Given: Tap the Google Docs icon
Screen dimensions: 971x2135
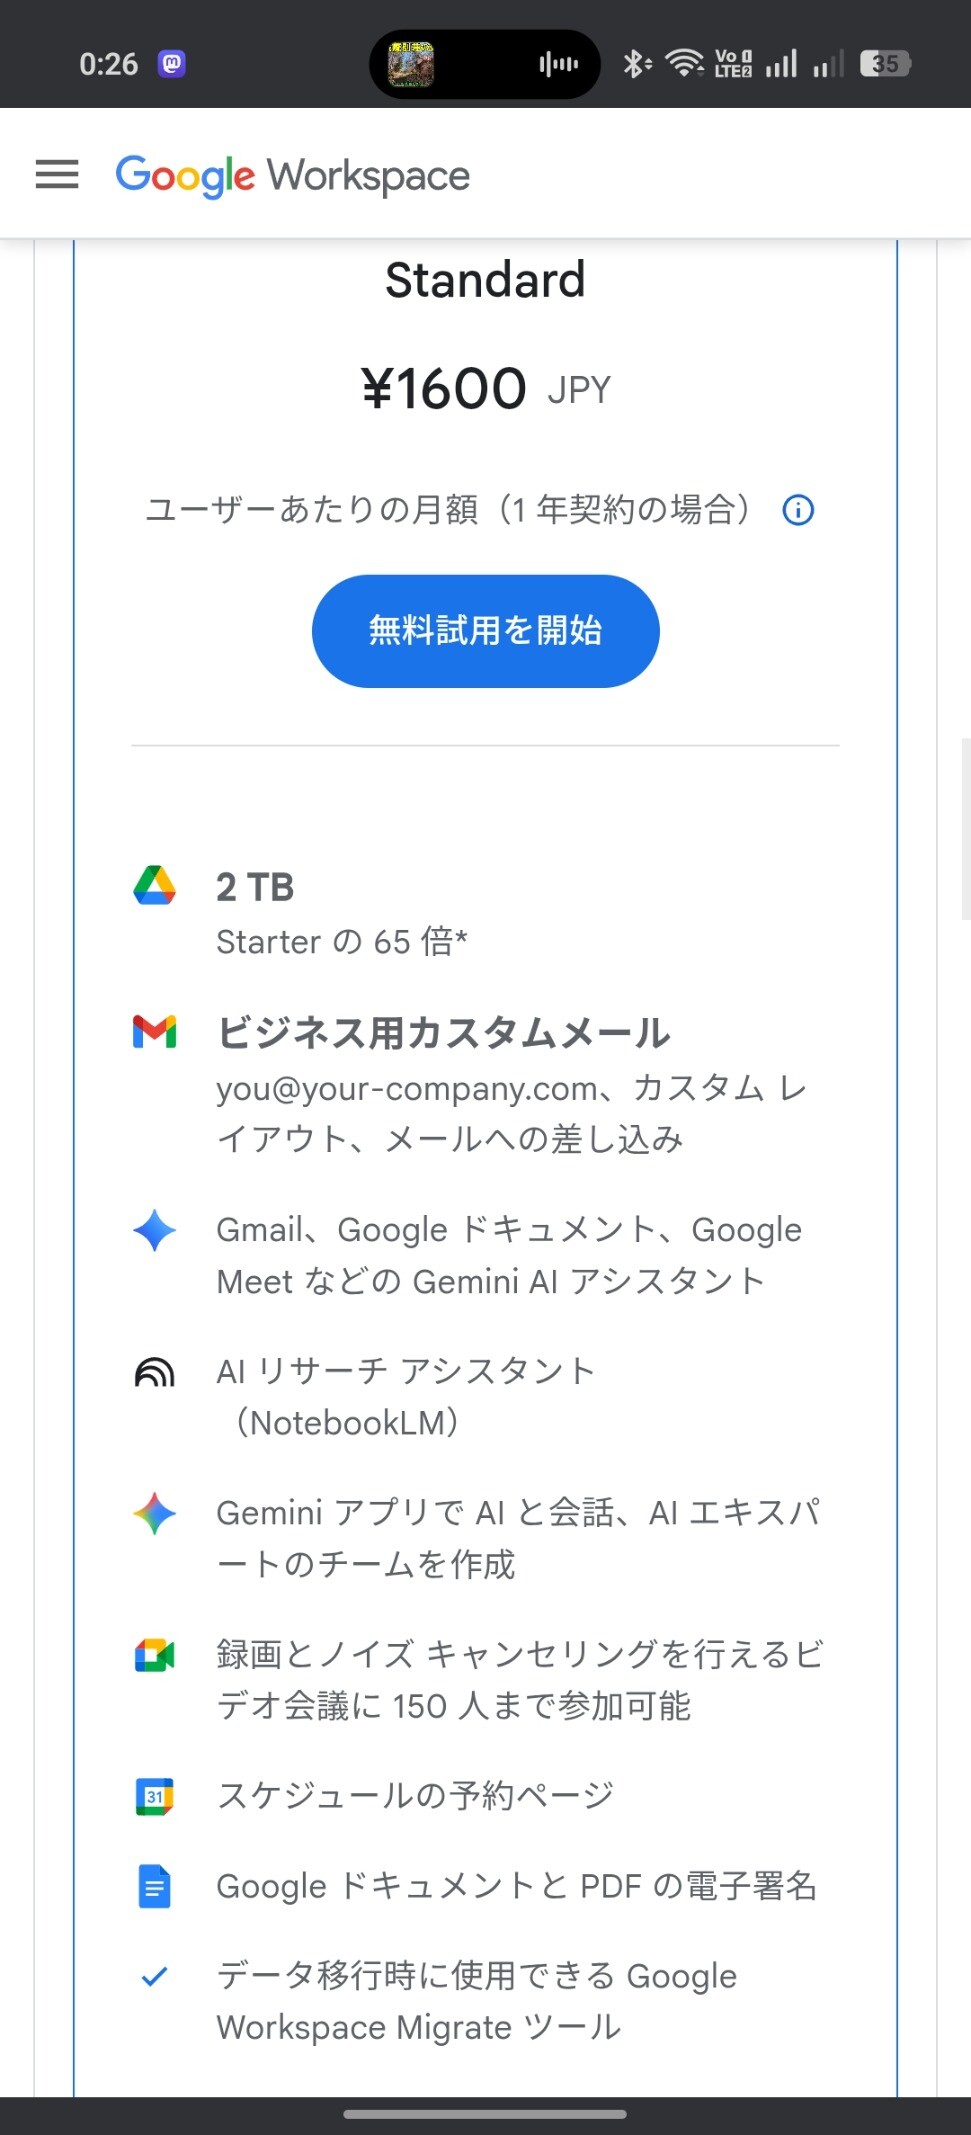Looking at the screenshot, I should click(x=155, y=1887).
